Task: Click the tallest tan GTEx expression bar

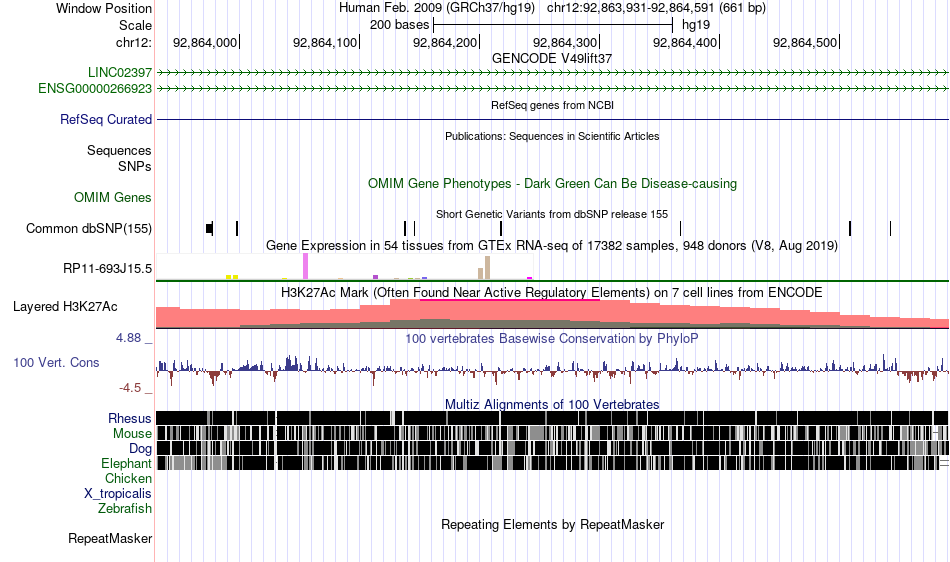Action: [x=487, y=268]
